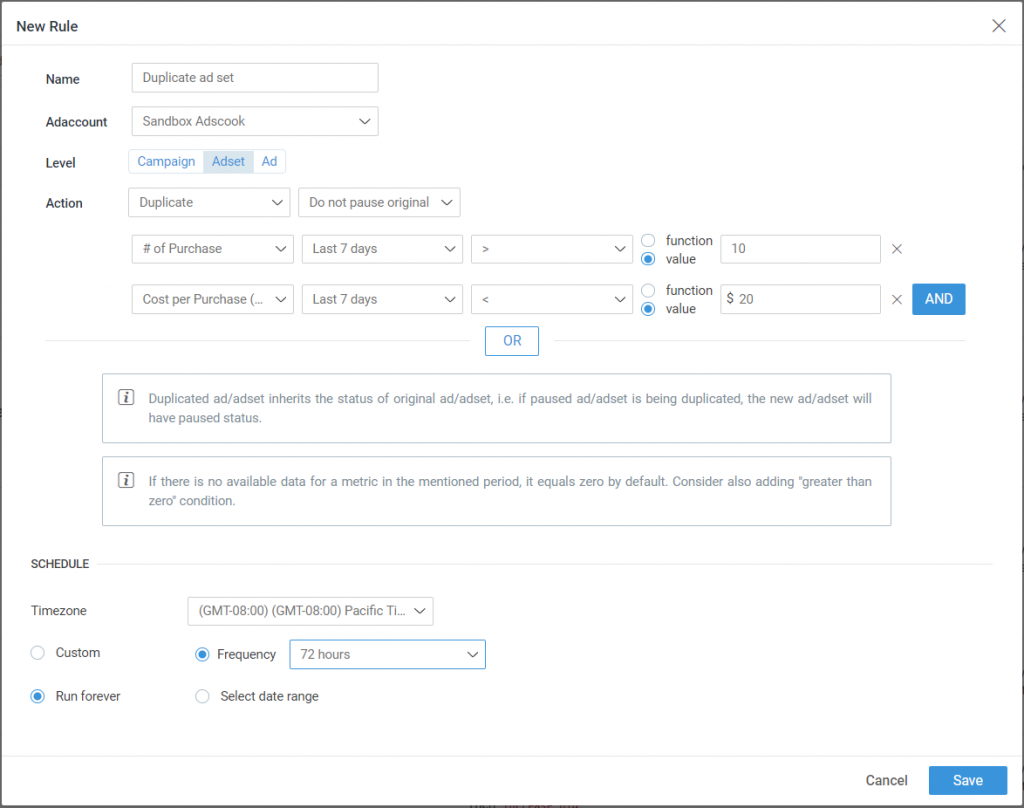The image size is (1024, 808).
Task: Select value radio for # of Purchase row
Action: [x=648, y=259]
